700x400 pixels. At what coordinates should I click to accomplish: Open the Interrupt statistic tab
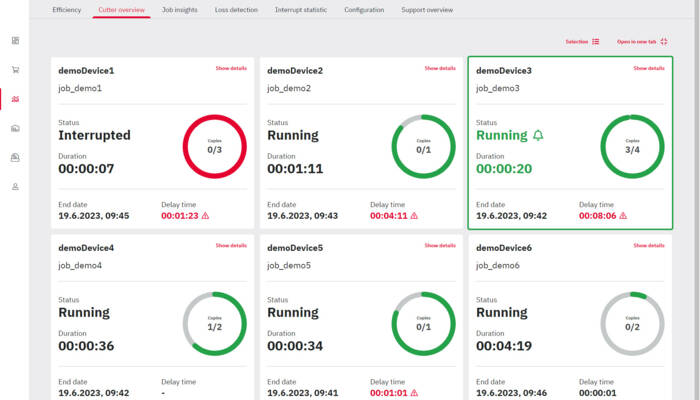301,10
